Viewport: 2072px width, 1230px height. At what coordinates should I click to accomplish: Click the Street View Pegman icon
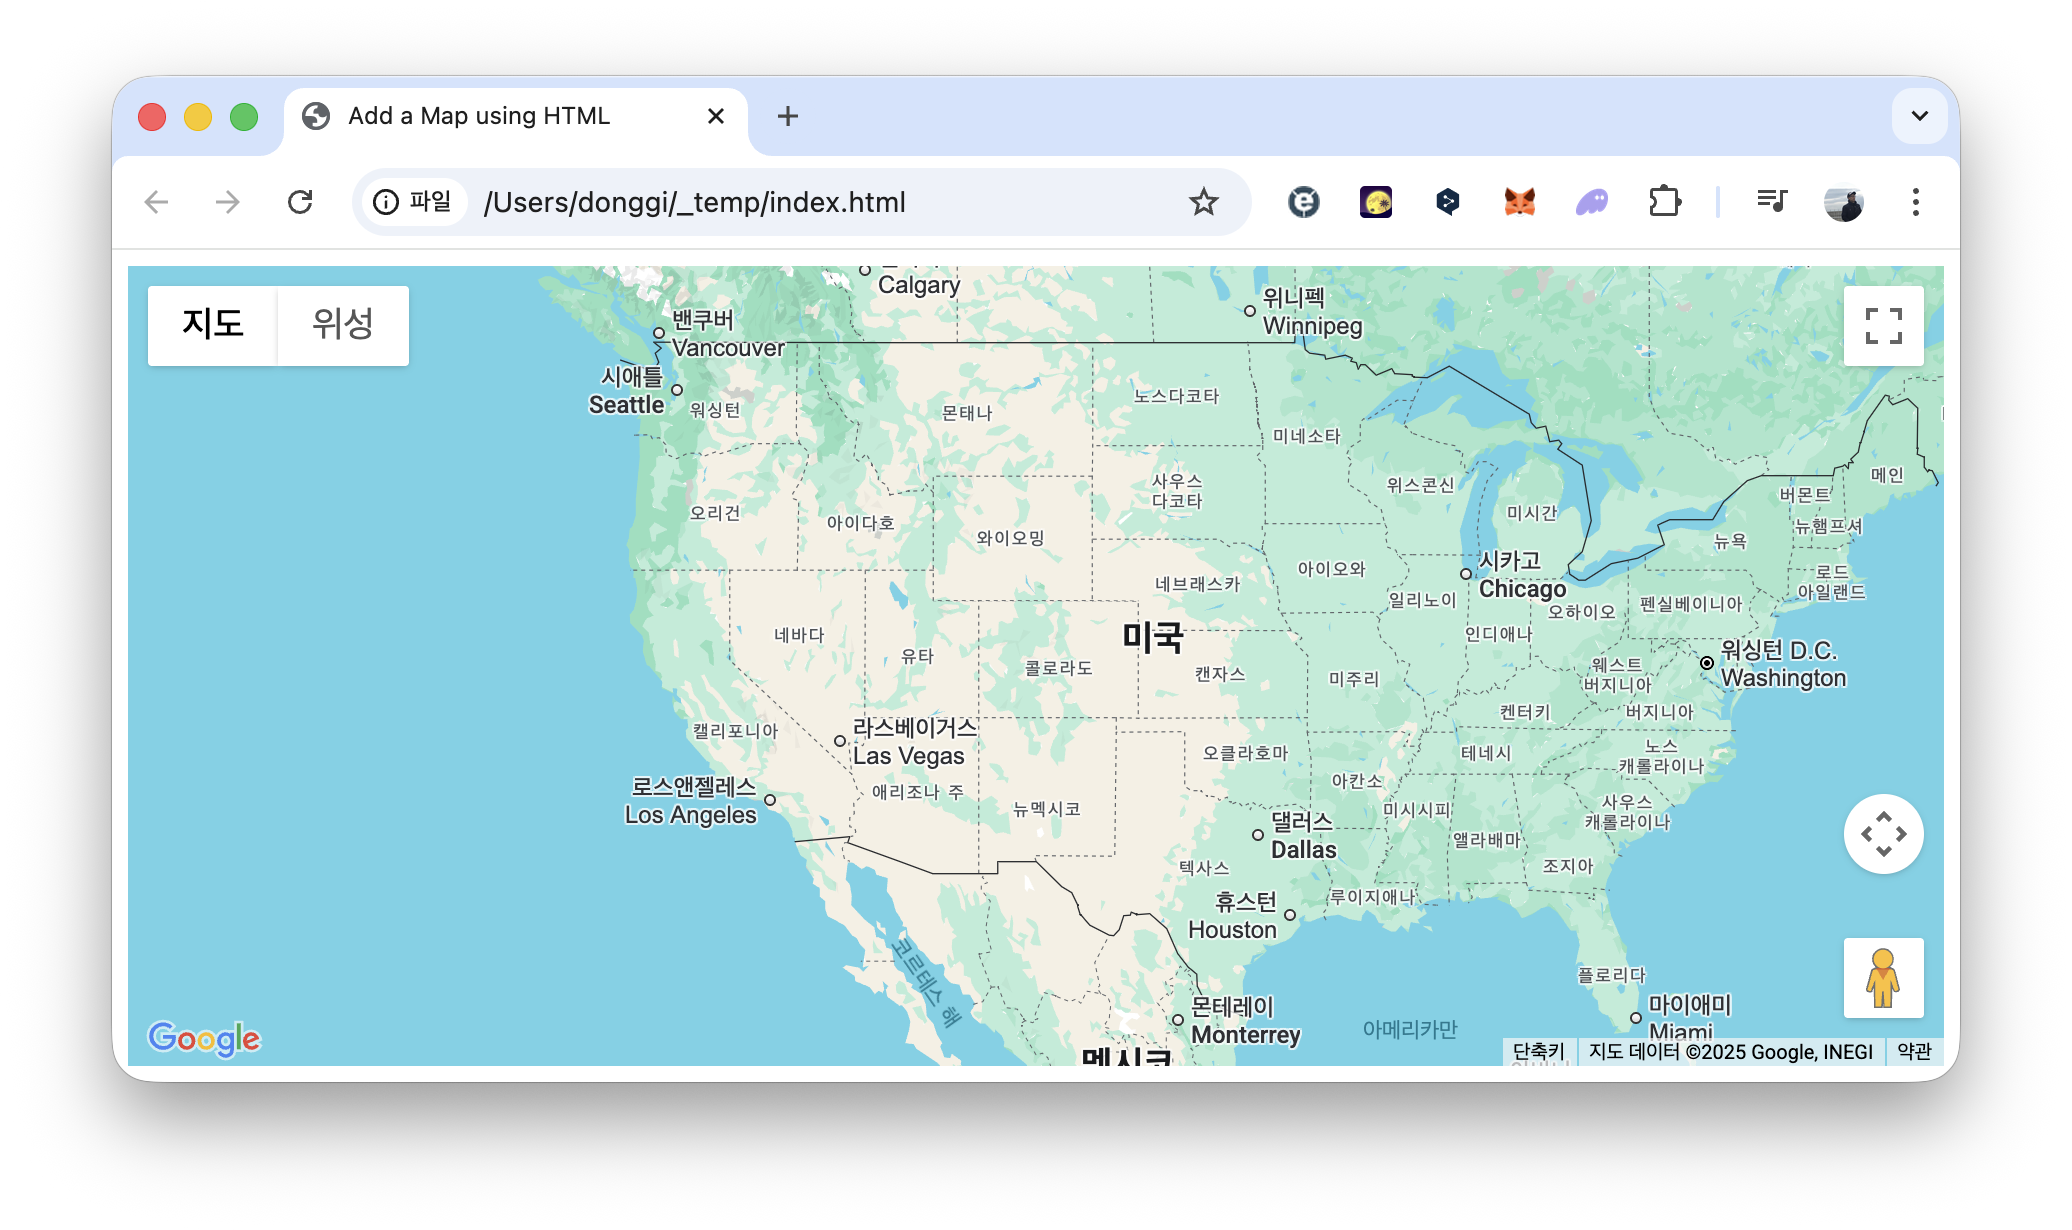1883,978
